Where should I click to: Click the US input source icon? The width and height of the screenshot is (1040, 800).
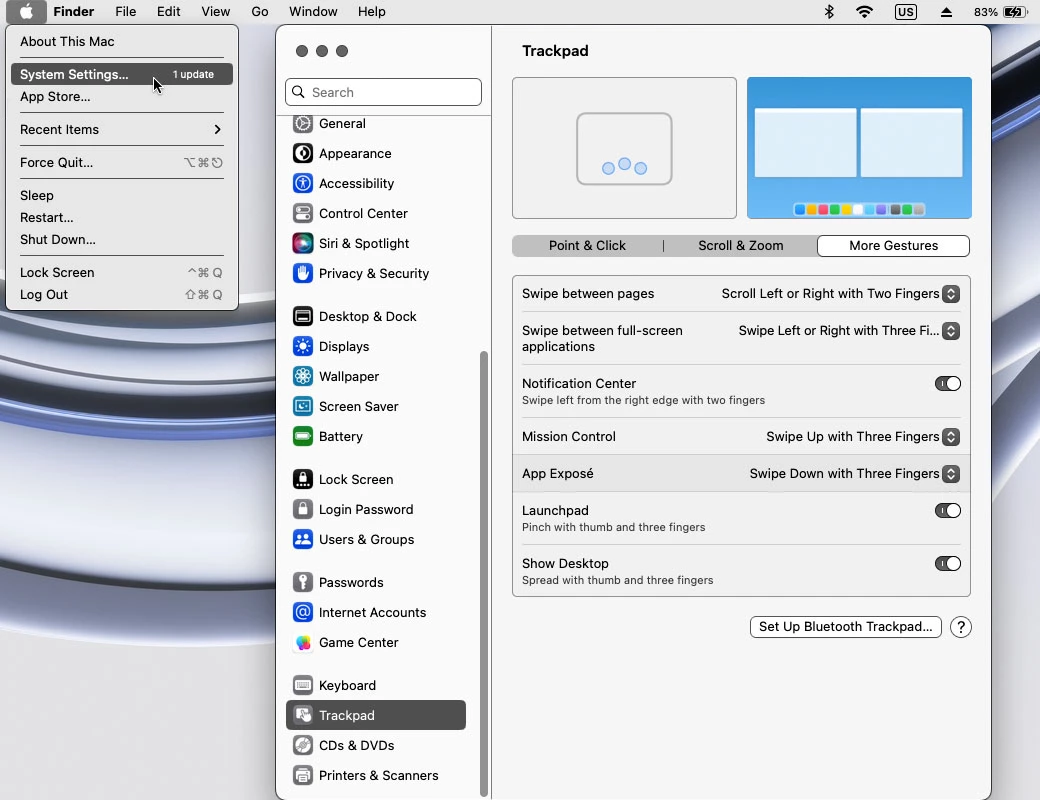905,12
